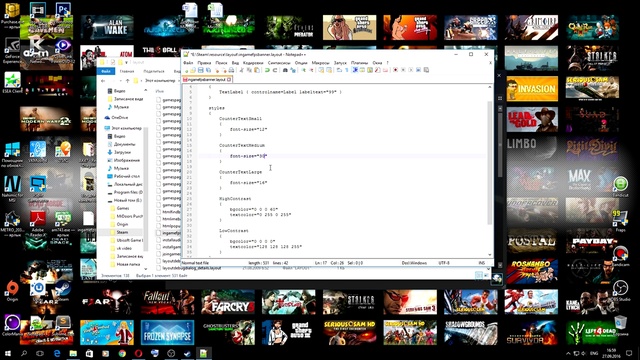640x360 pixels.
Task: Start macro recording with the red record icon
Action: tap(395, 70)
